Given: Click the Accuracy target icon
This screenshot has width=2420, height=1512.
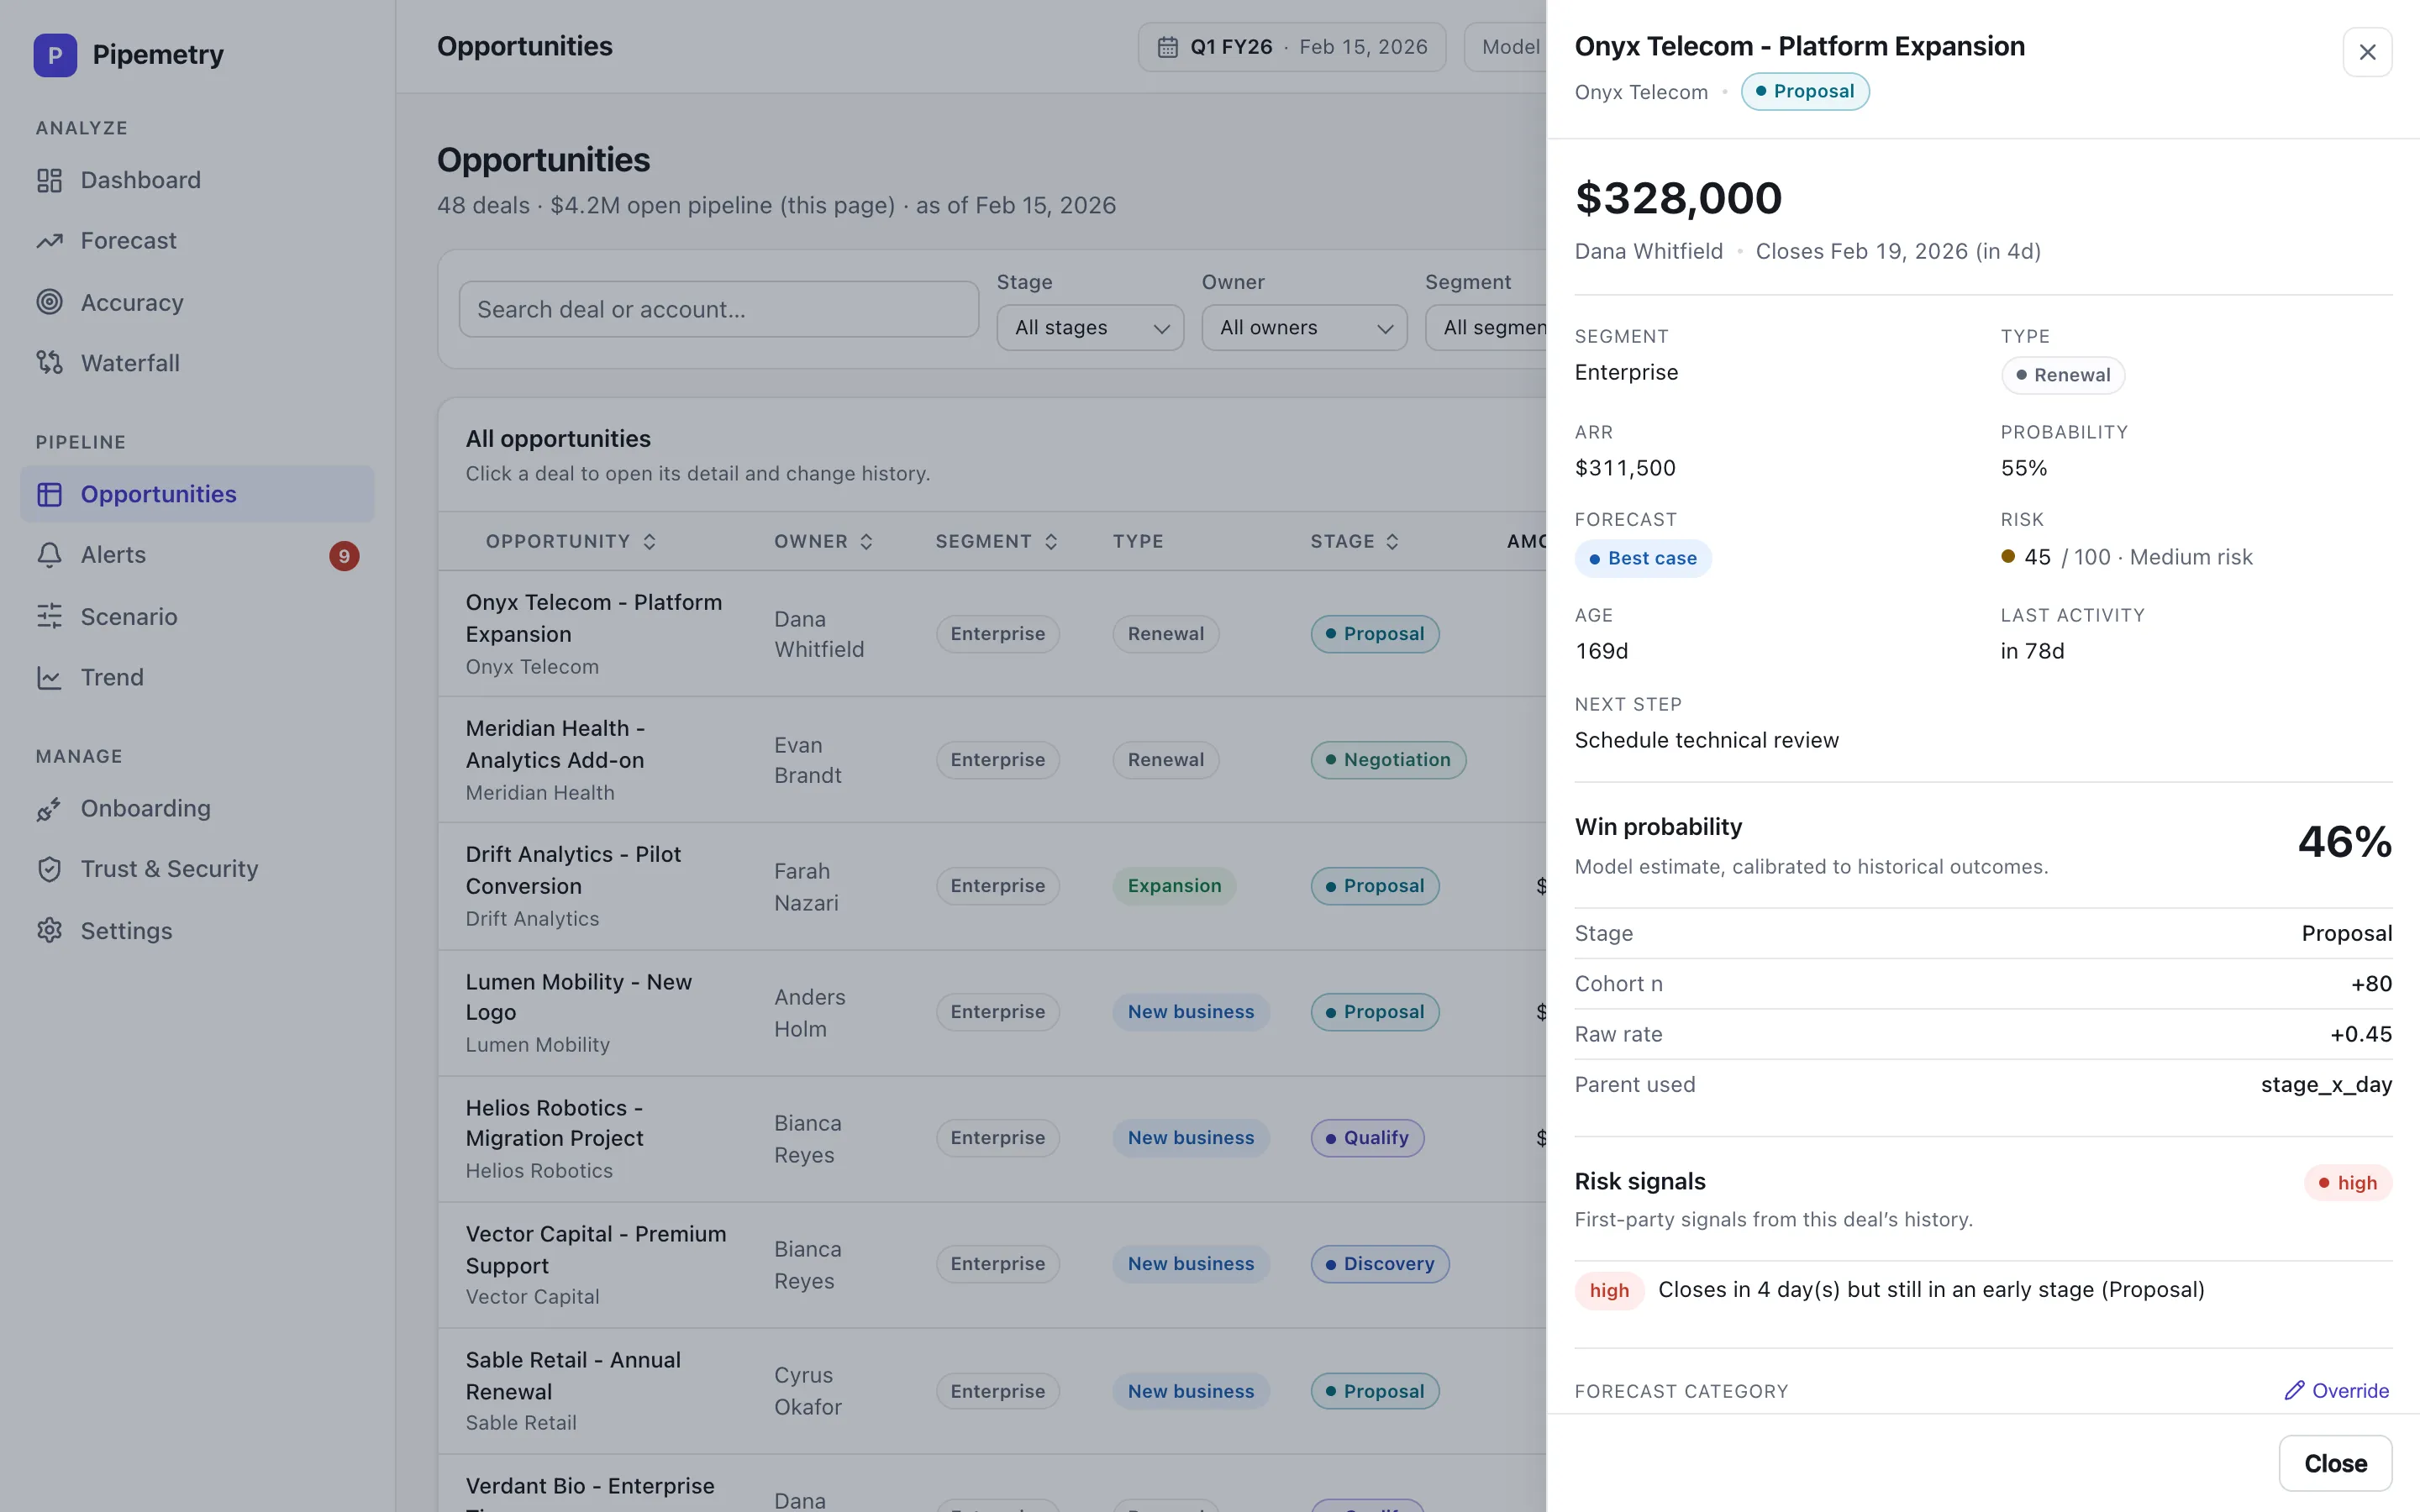Looking at the screenshot, I should coord(49,302).
